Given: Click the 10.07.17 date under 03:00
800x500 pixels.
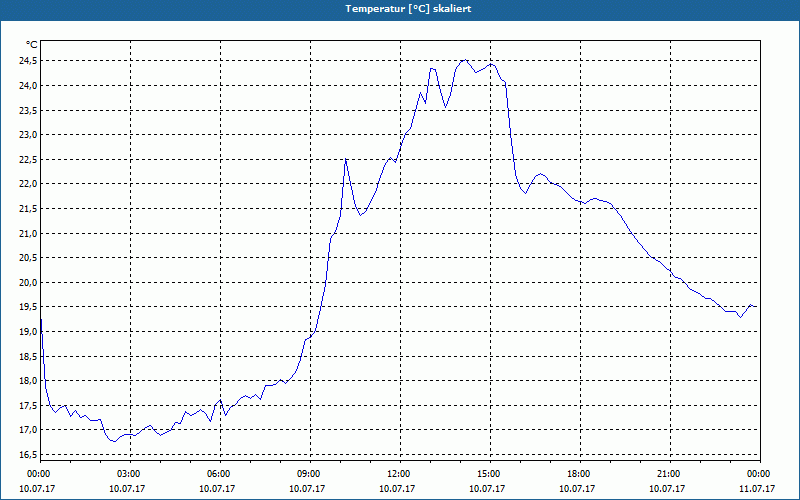Looking at the screenshot, I should 127,488.
